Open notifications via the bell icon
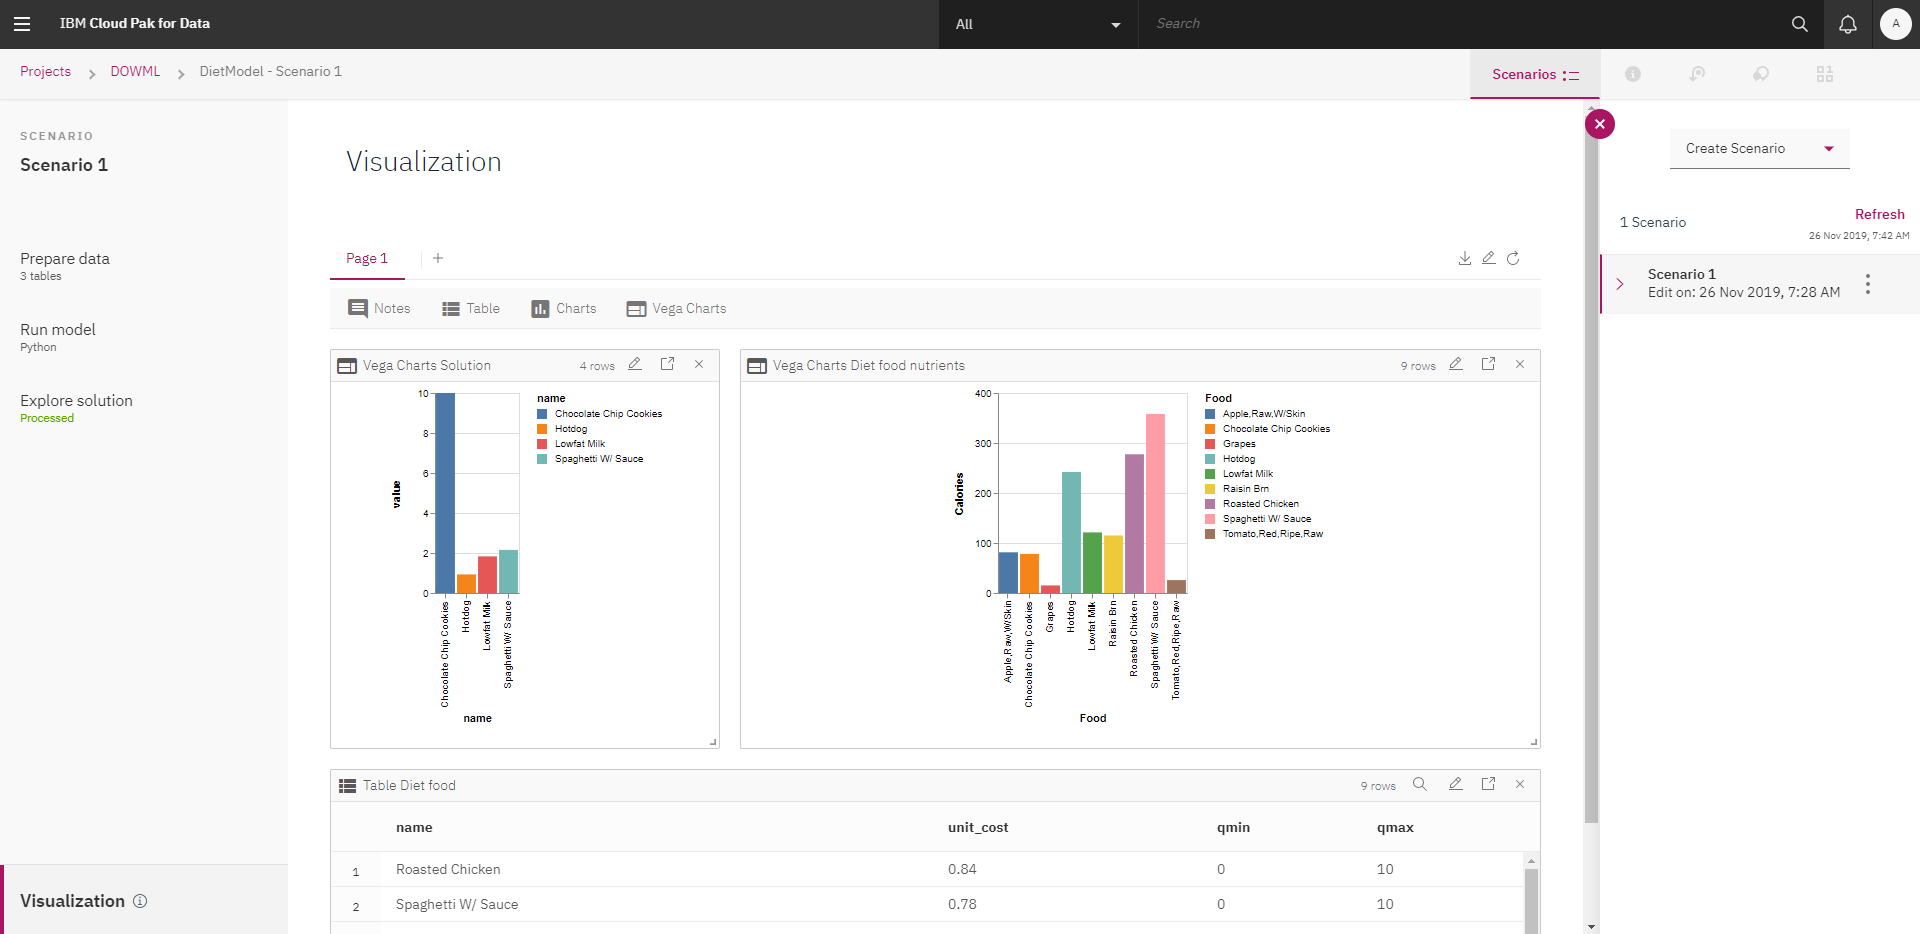 pyautogui.click(x=1848, y=23)
